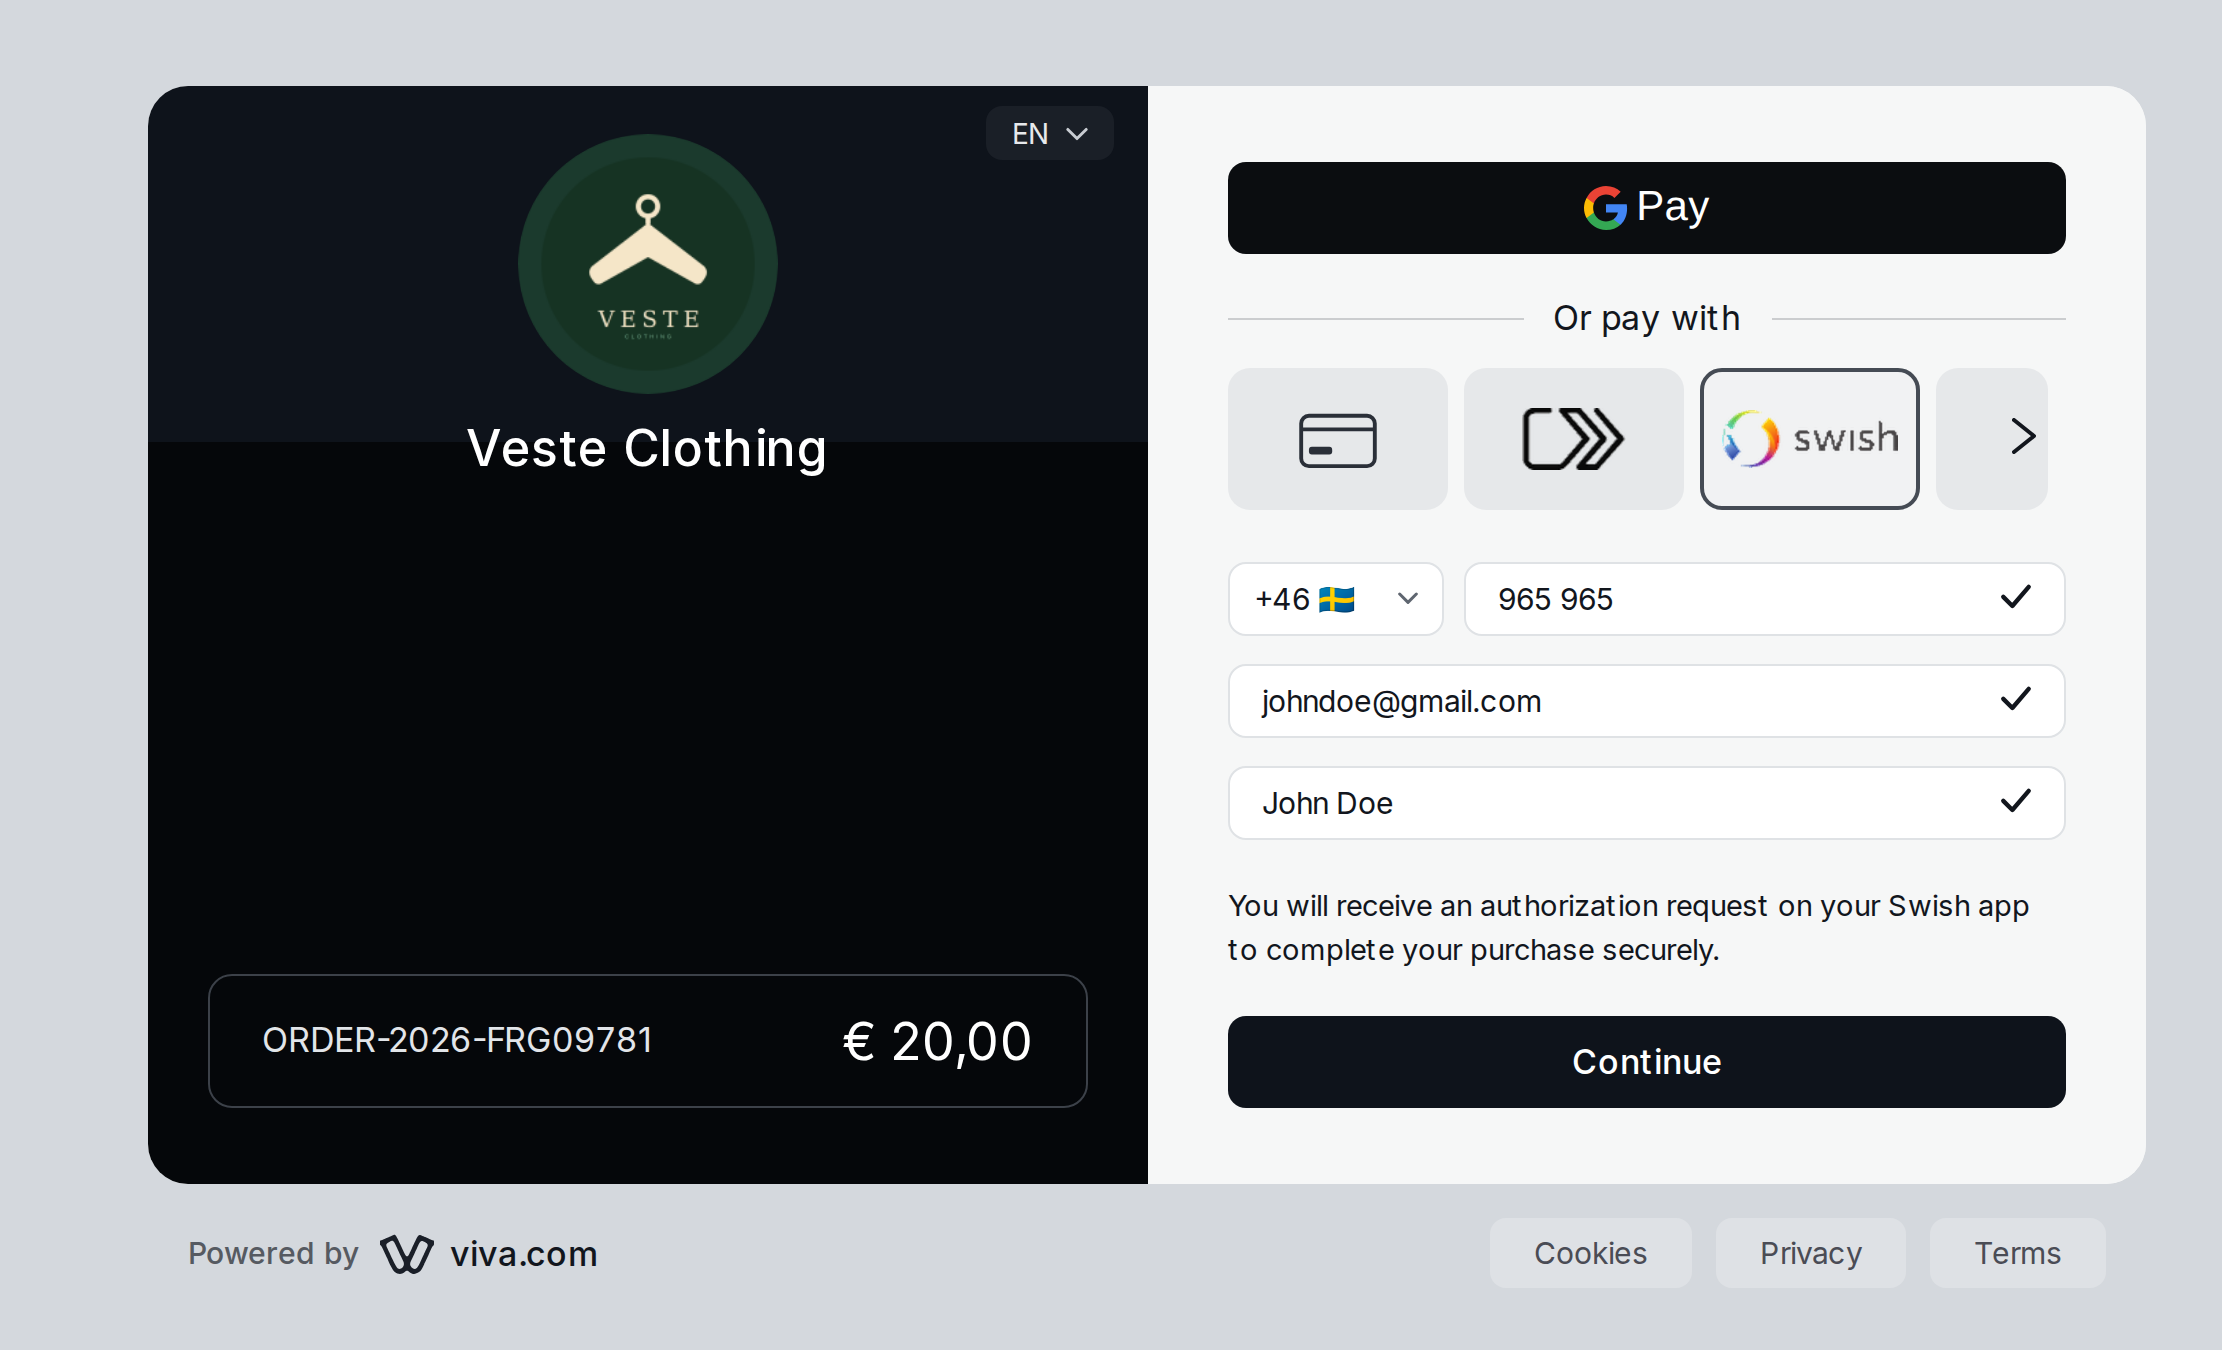Click the checkmark in the email field

tap(2016, 699)
